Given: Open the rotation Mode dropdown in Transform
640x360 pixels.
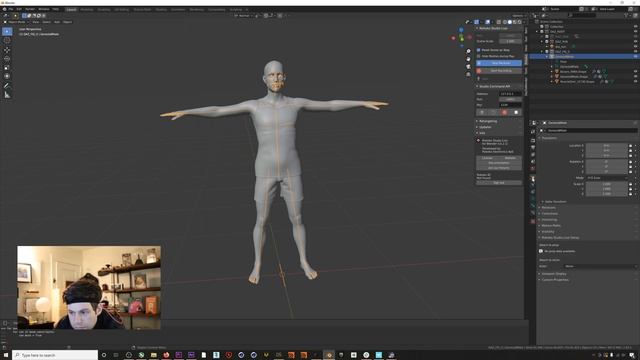Looking at the screenshot, I should 607,178.
